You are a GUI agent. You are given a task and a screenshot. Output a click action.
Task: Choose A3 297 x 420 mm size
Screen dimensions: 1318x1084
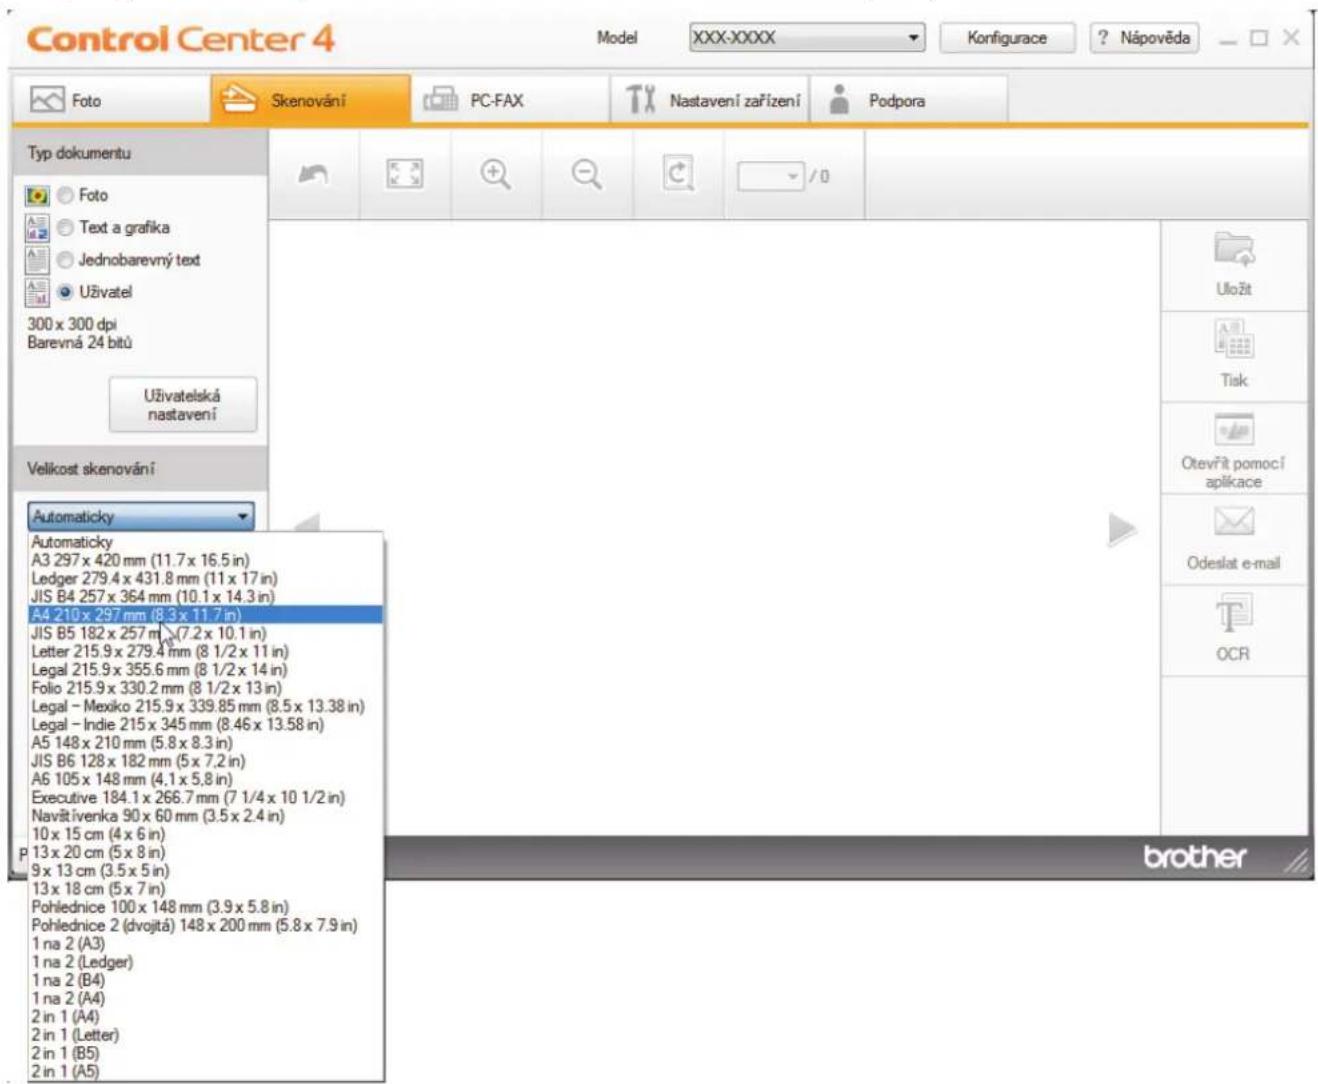(206, 560)
